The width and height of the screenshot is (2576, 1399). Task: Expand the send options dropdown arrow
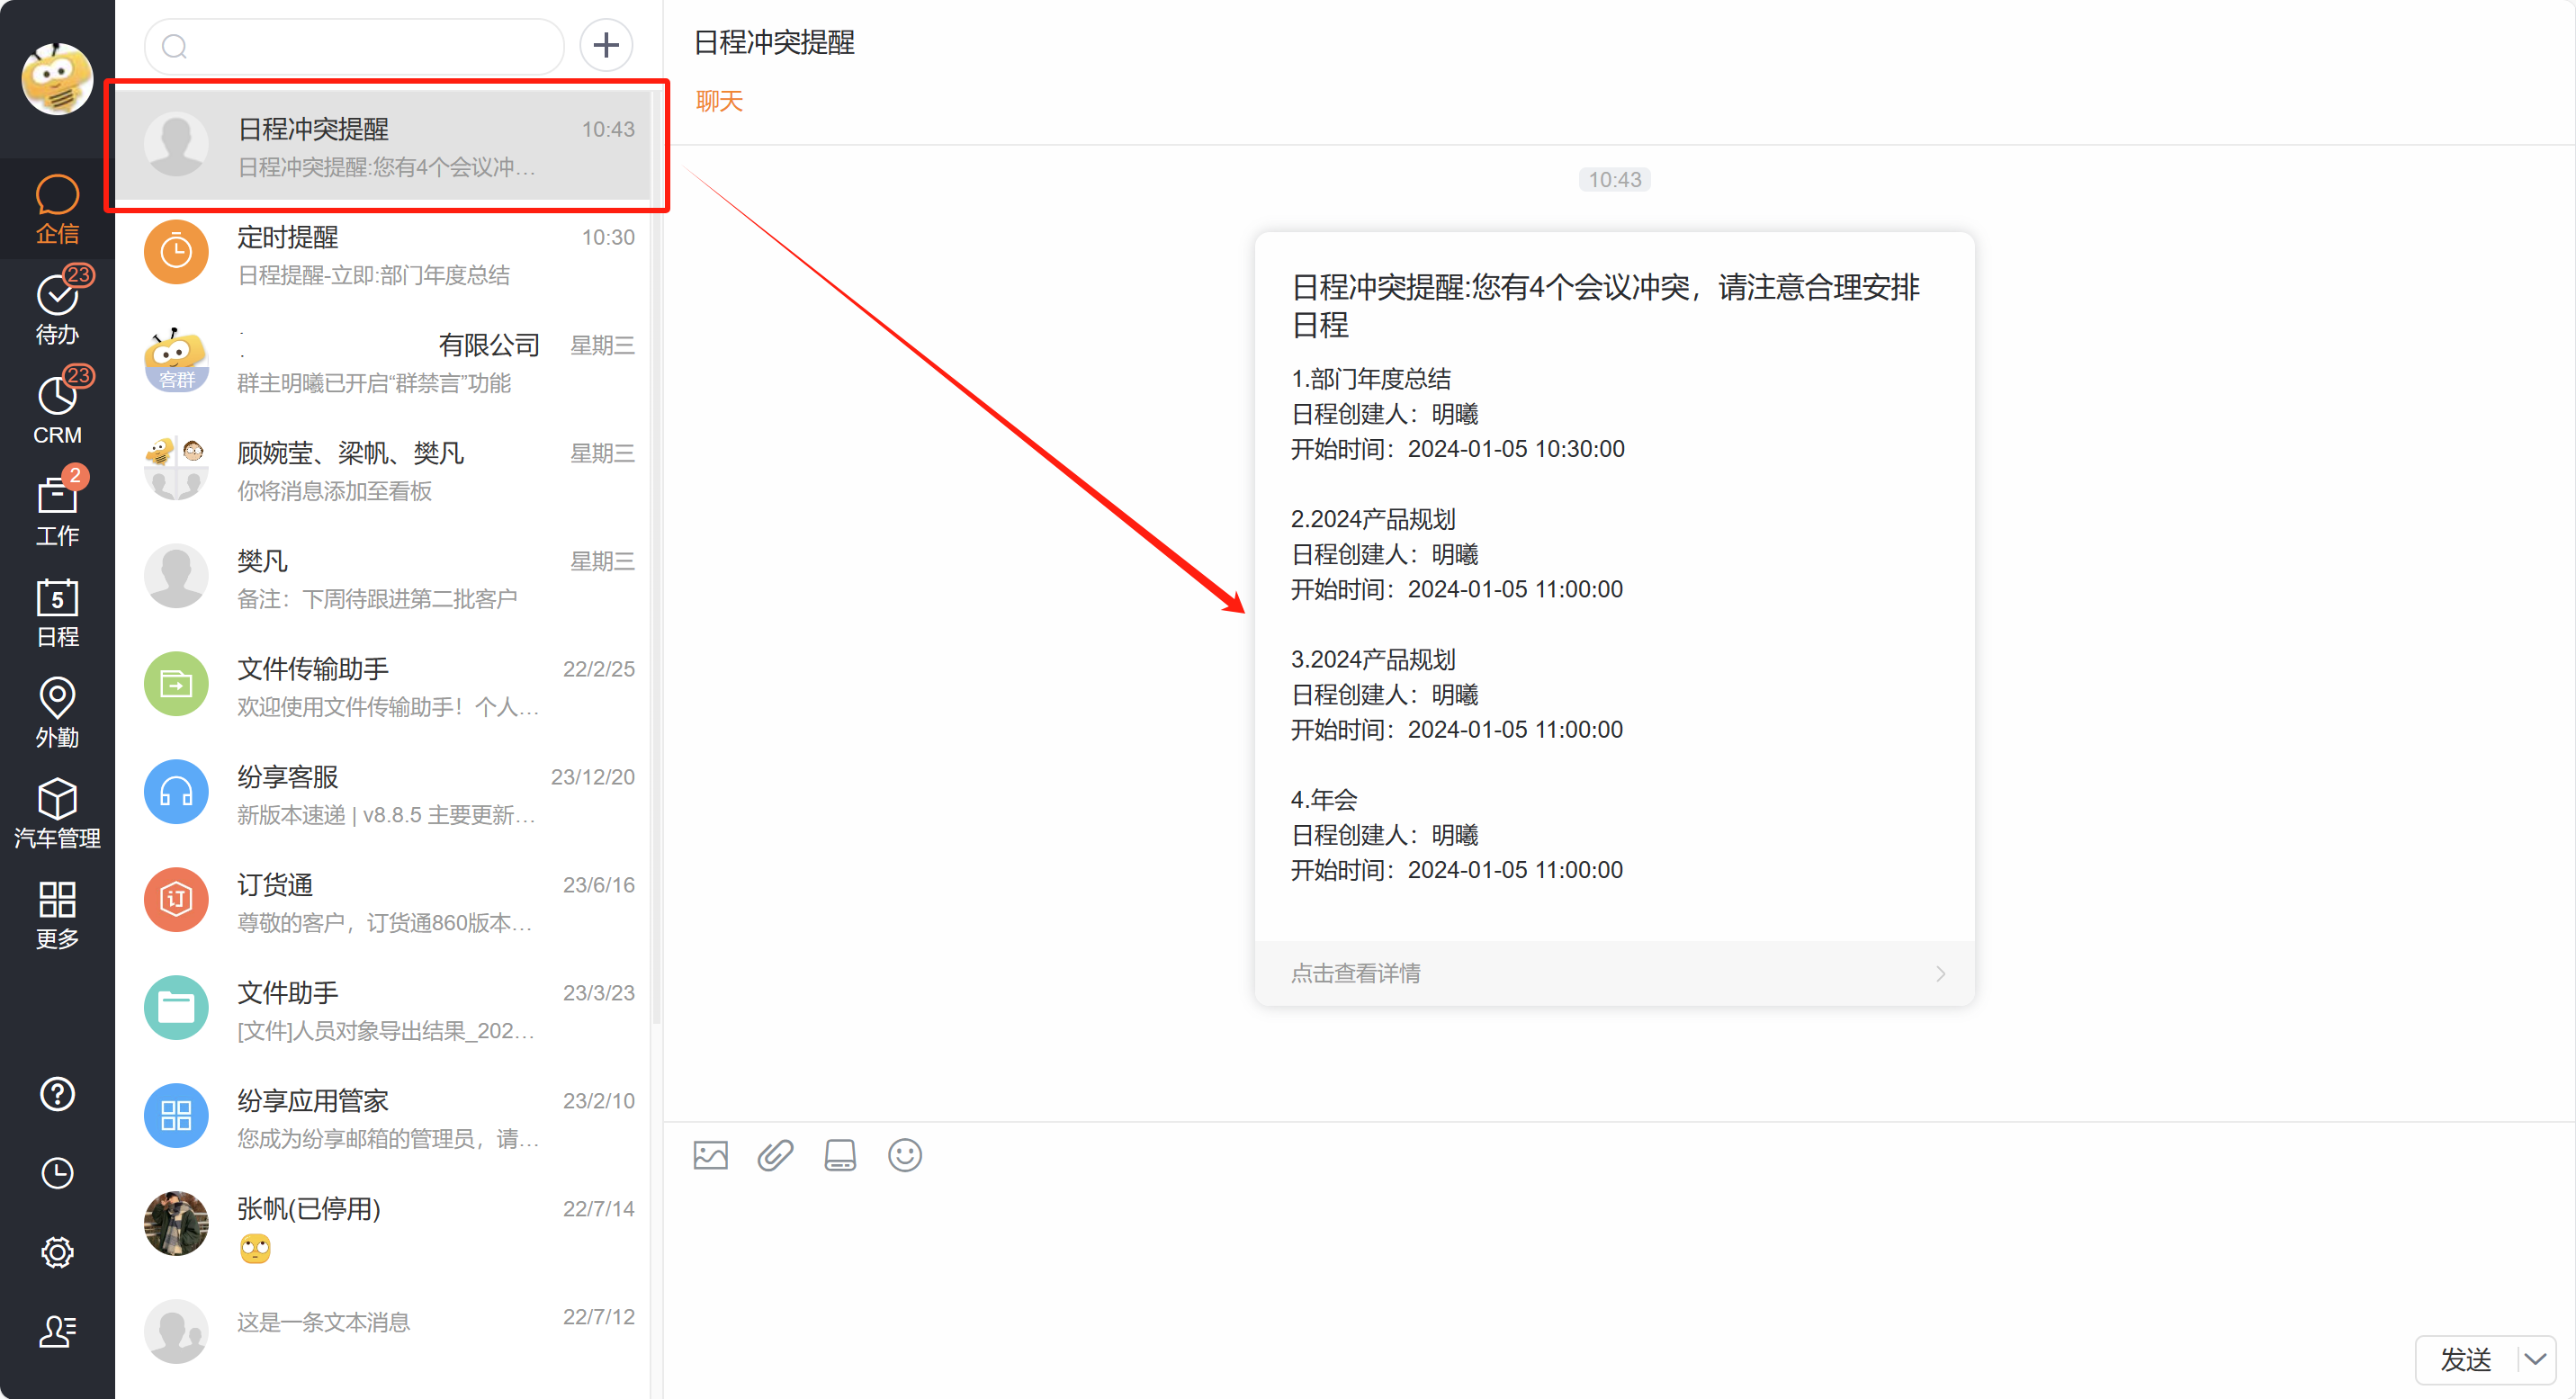click(x=2535, y=1359)
